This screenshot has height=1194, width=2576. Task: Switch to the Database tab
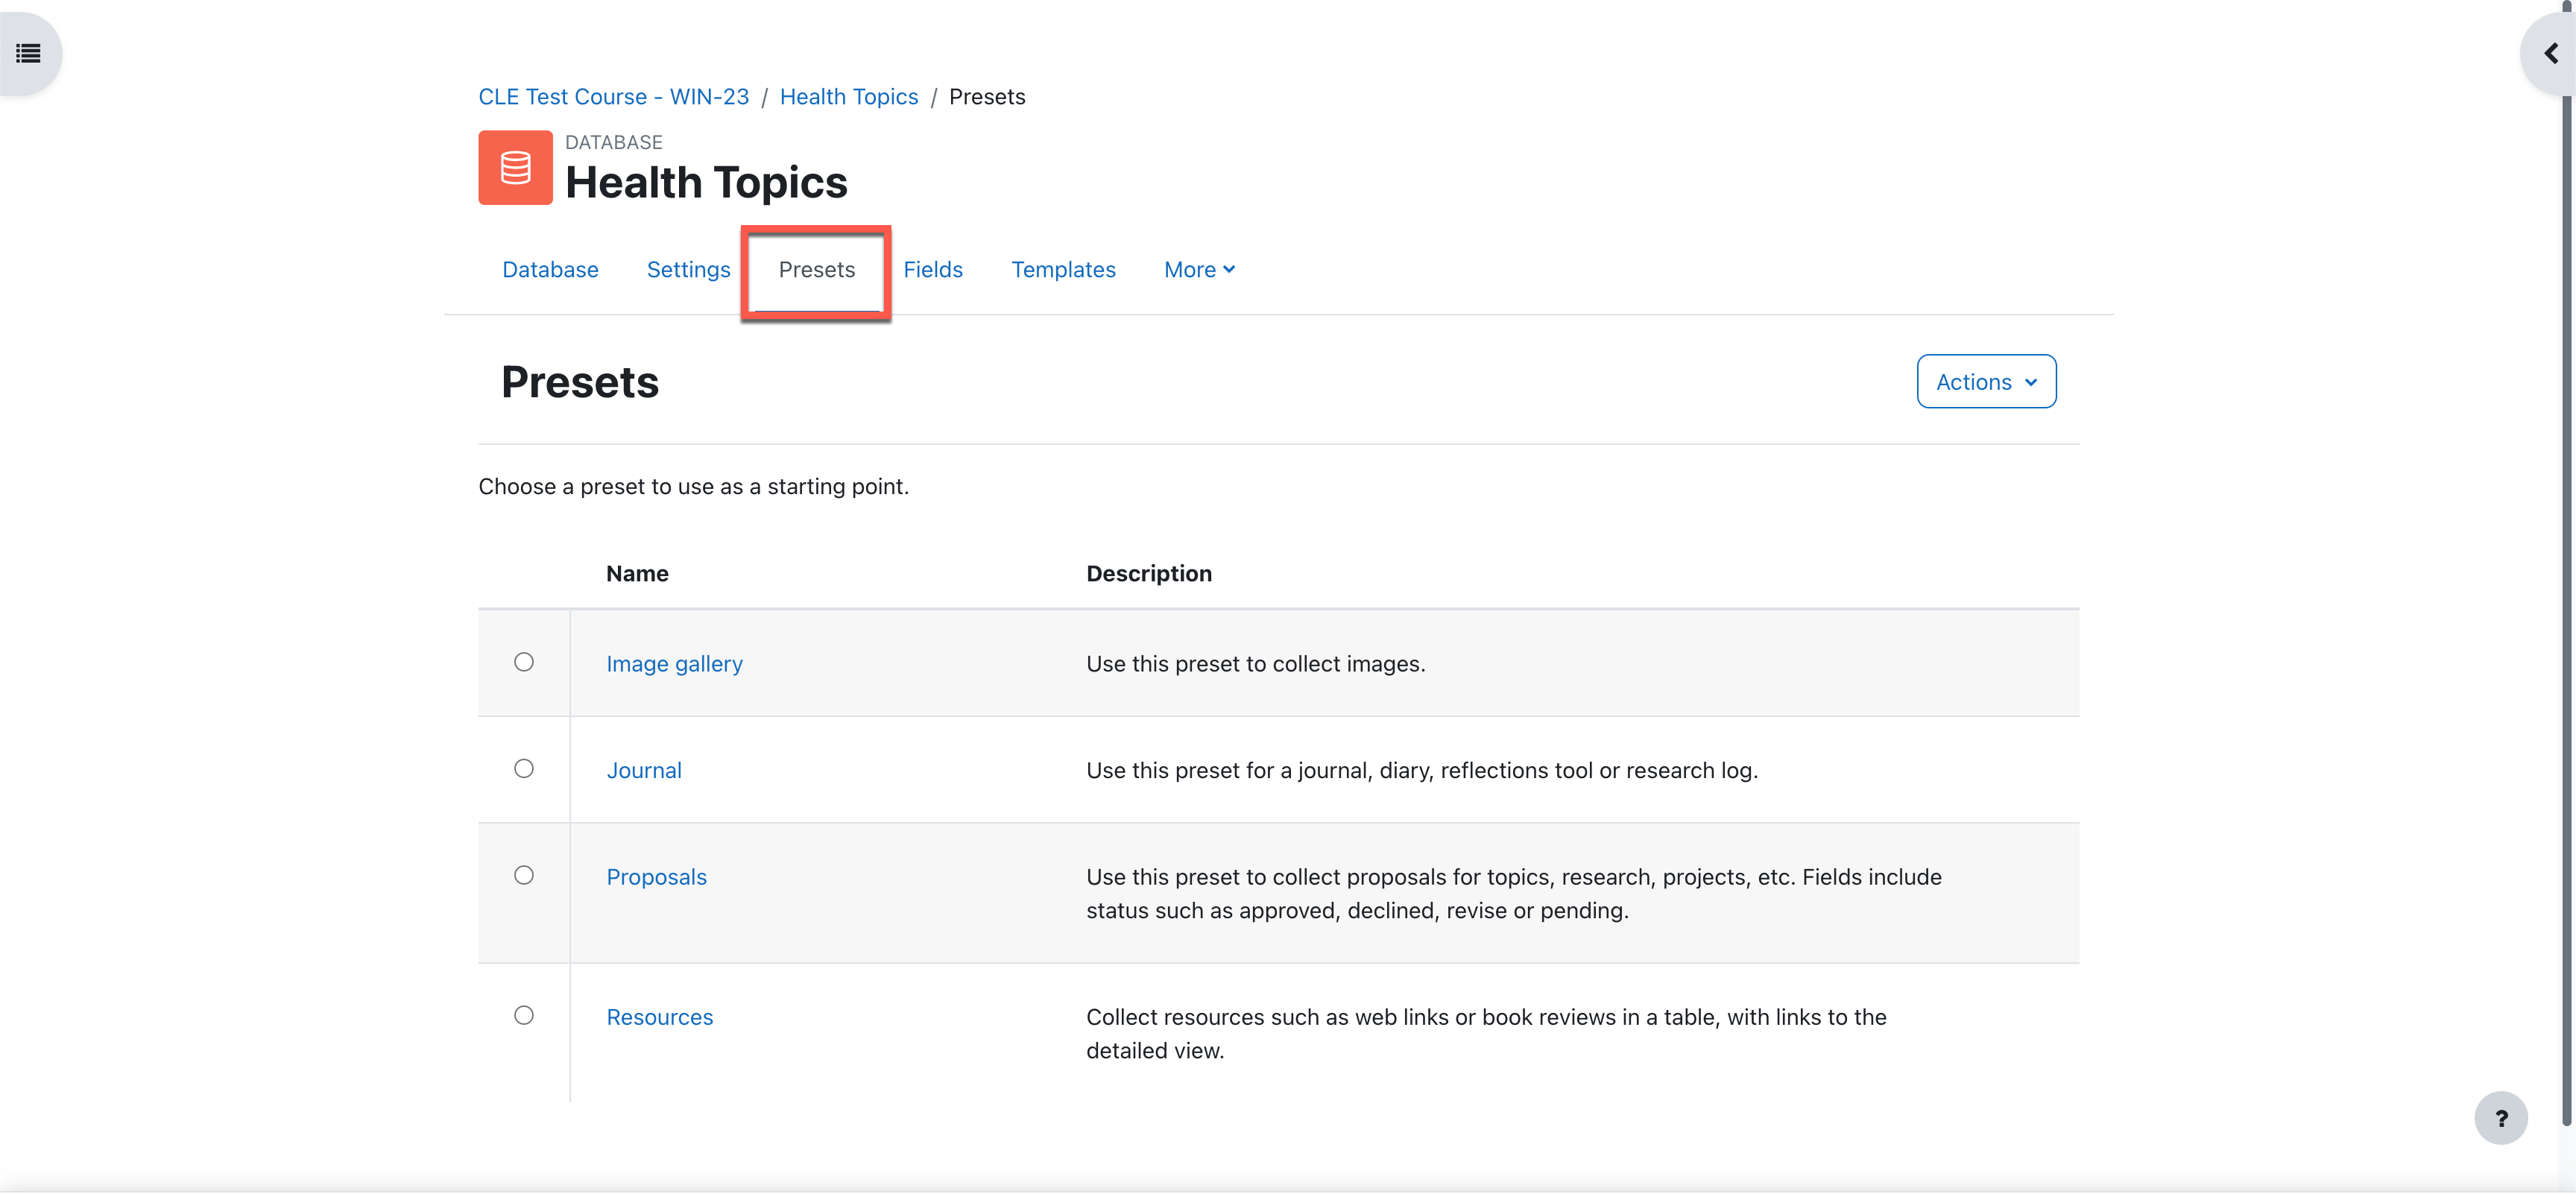click(x=550, y=270)
